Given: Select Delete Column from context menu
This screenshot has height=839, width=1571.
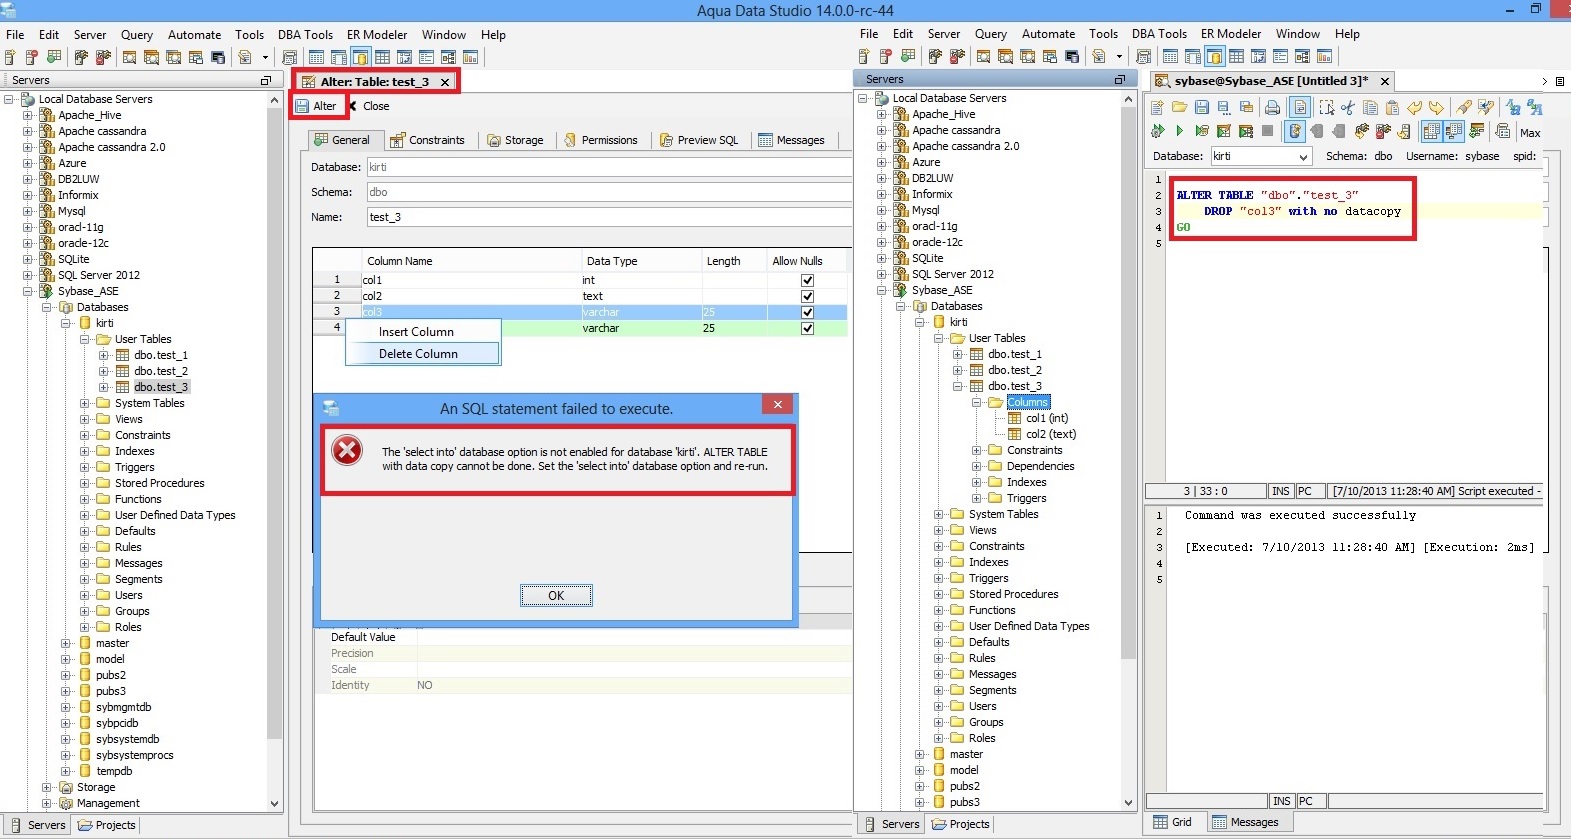Looking at the screenshot, I should point(422,353).
